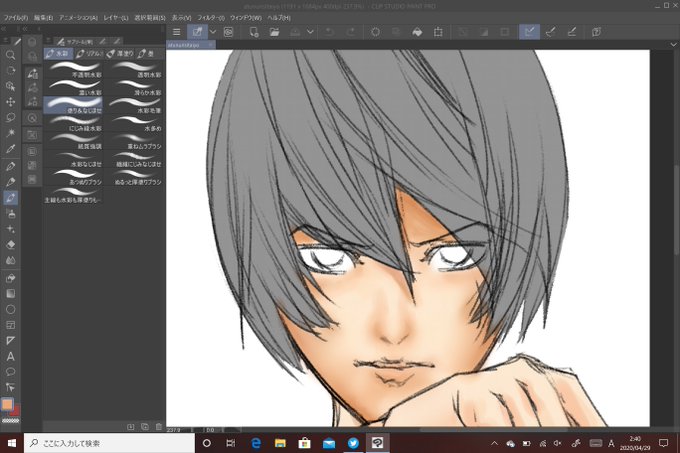Switch to the リアル水彩 brush tab

tap(89, 53)
